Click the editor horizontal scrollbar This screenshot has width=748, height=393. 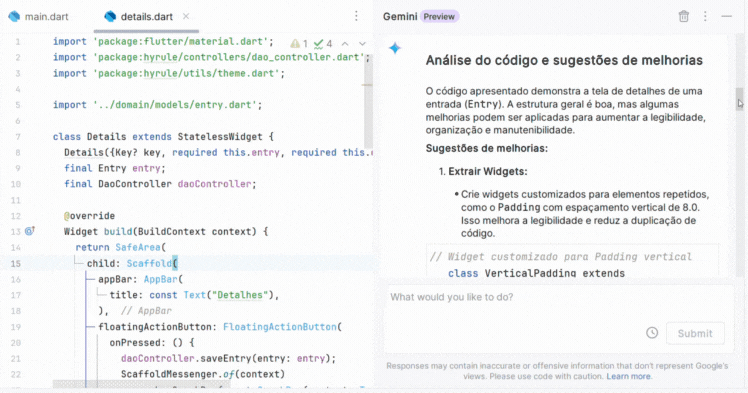[141, 384]
